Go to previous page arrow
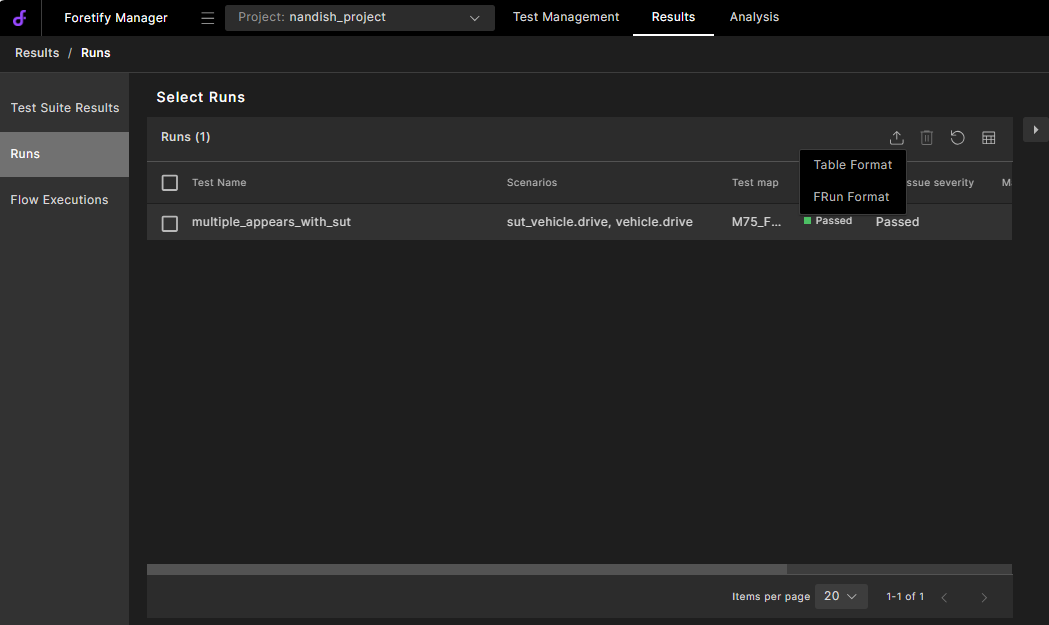1049x625 pixels. point(944,597)
